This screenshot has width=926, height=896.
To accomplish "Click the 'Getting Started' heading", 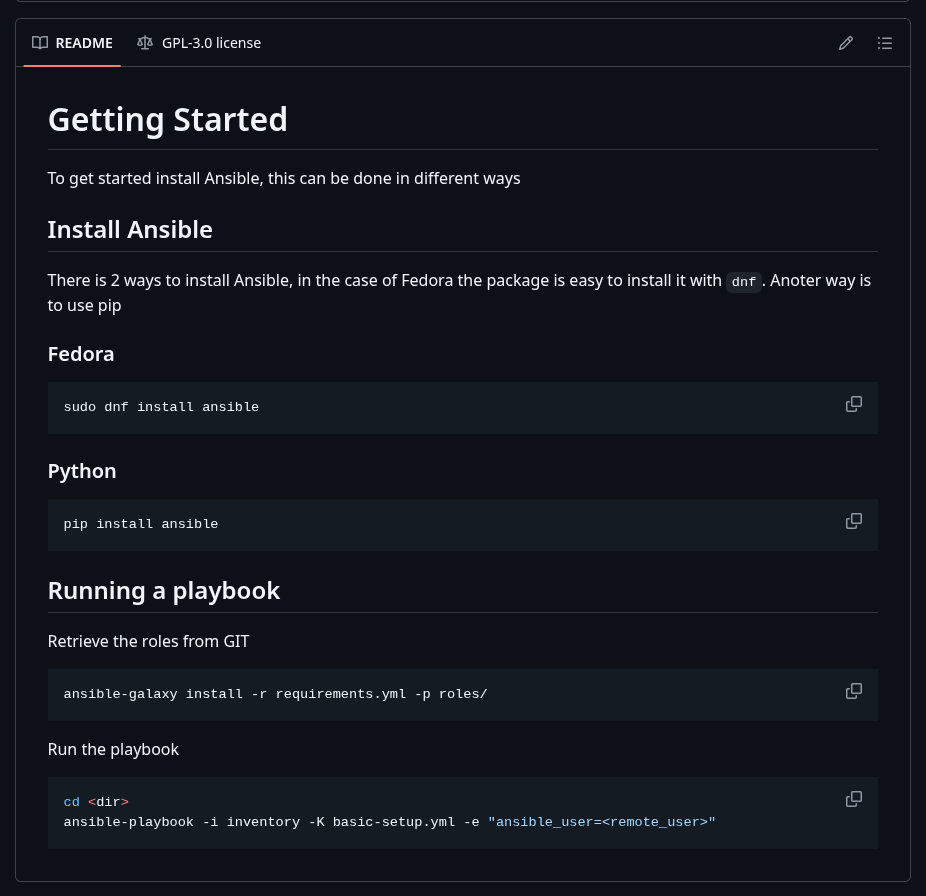I will click(167, 120).
